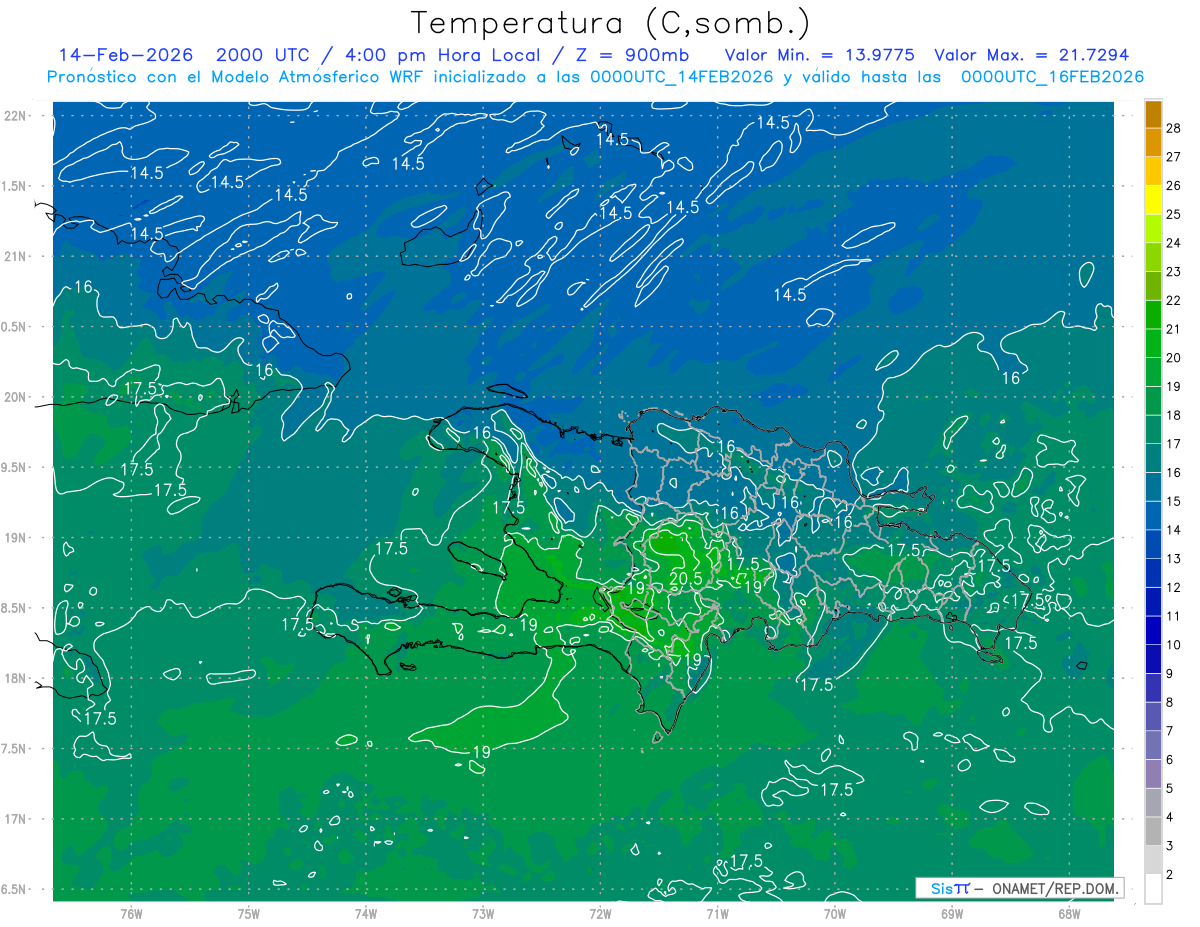Click the '72W' longitude axis label

600,914
